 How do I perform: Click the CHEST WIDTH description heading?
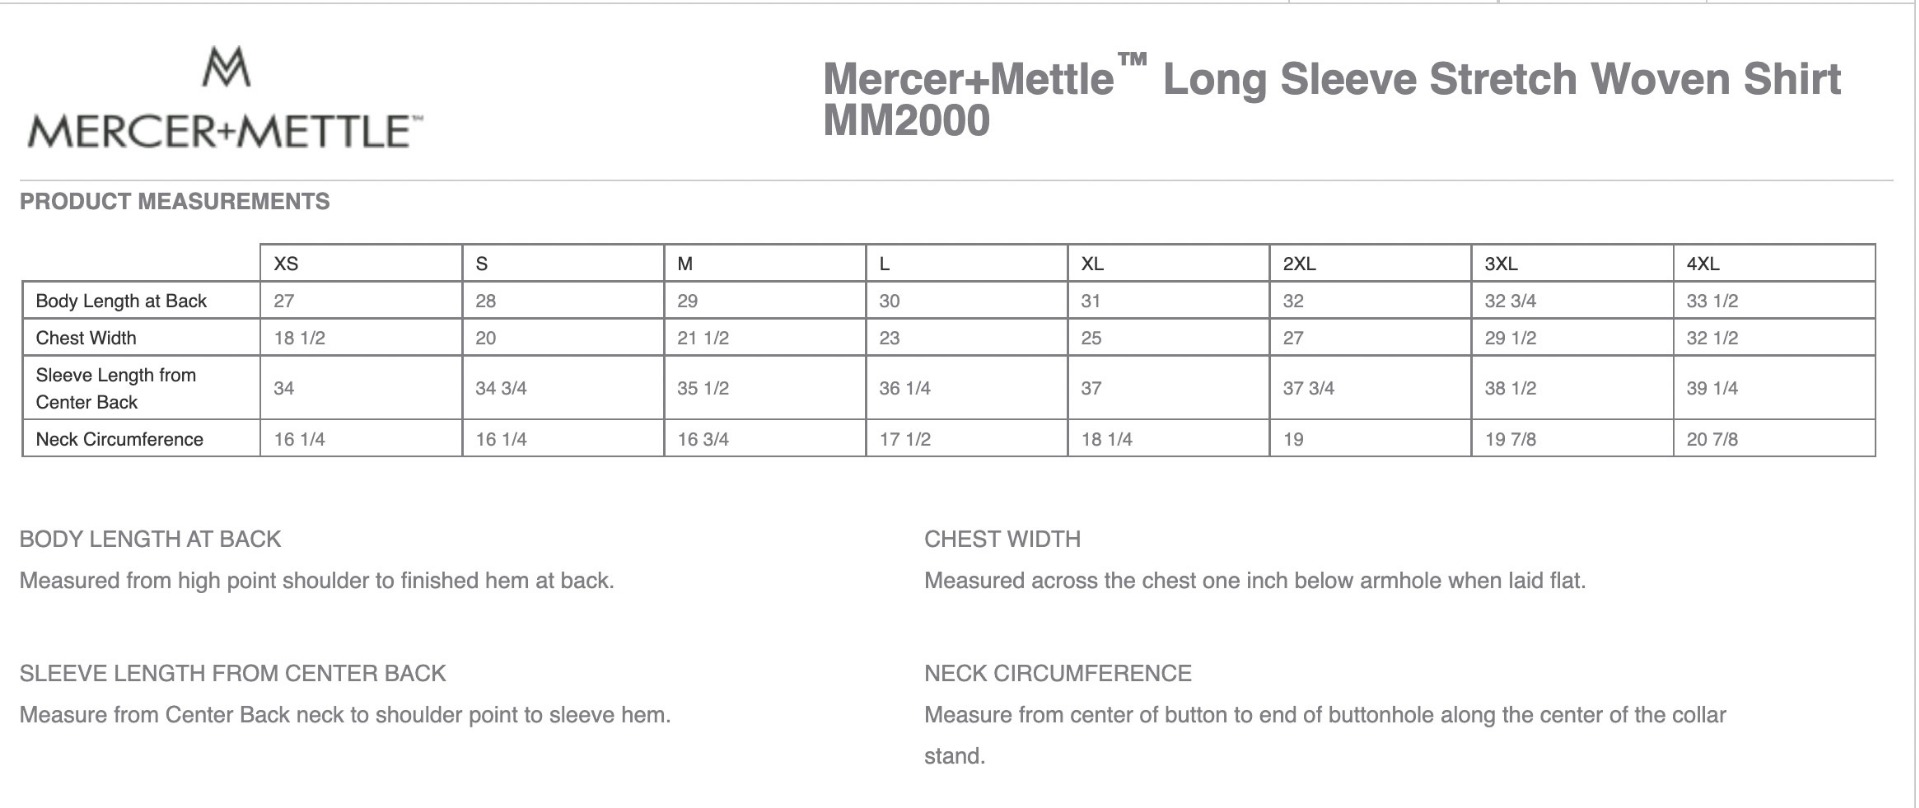click(1002, 539)
